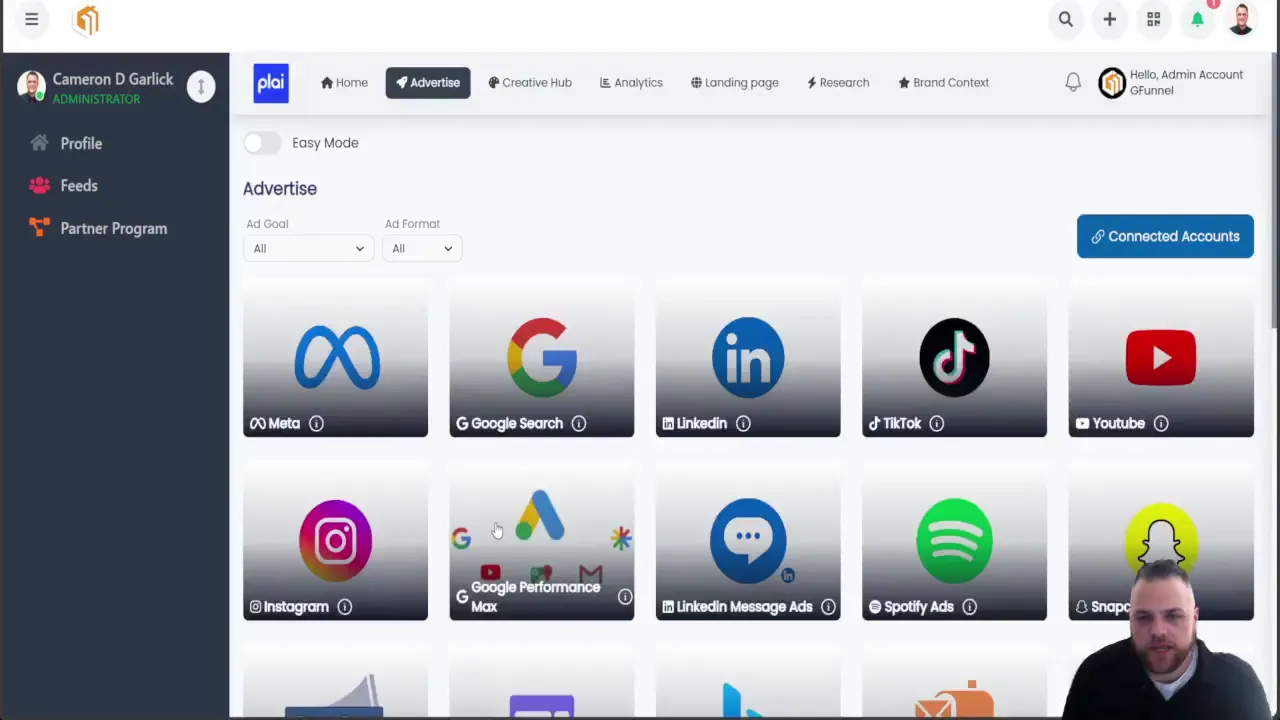The image size is (1280, 720).
Task: Select the Spotify Ads tile
Action: tap(954, 540)
